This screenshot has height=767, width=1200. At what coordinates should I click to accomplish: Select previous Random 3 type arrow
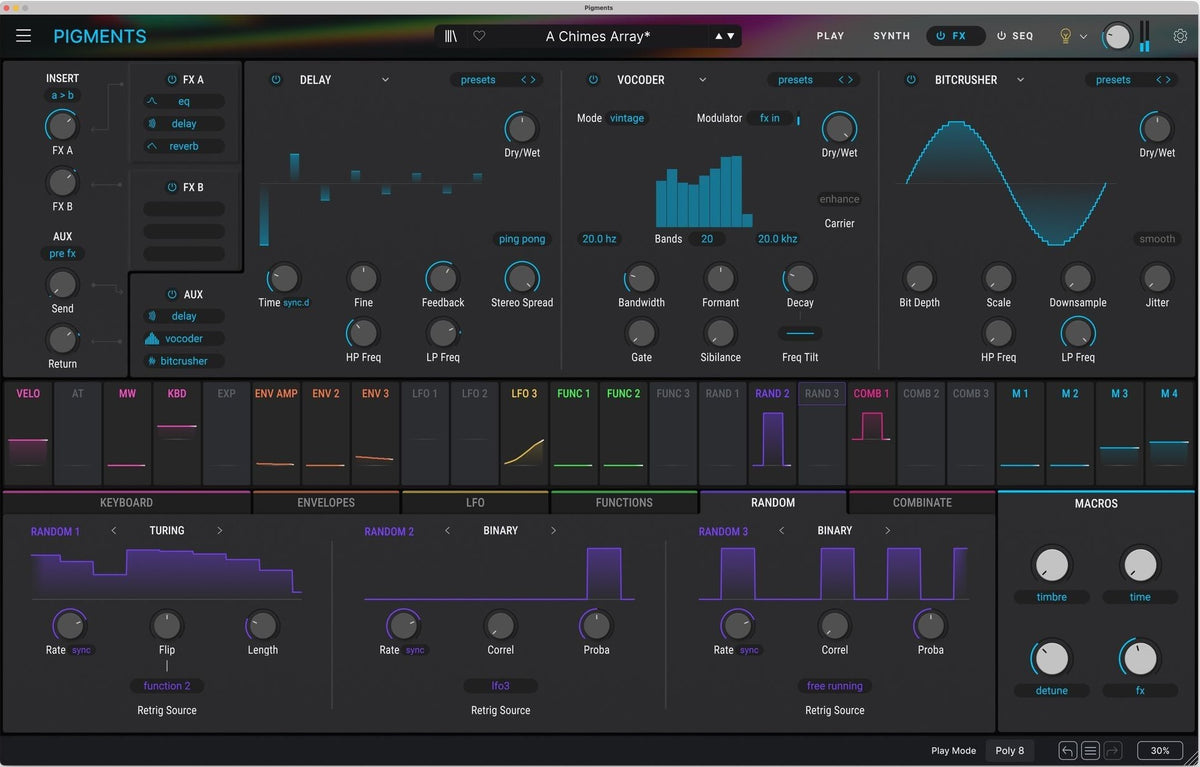click(781, 531)
